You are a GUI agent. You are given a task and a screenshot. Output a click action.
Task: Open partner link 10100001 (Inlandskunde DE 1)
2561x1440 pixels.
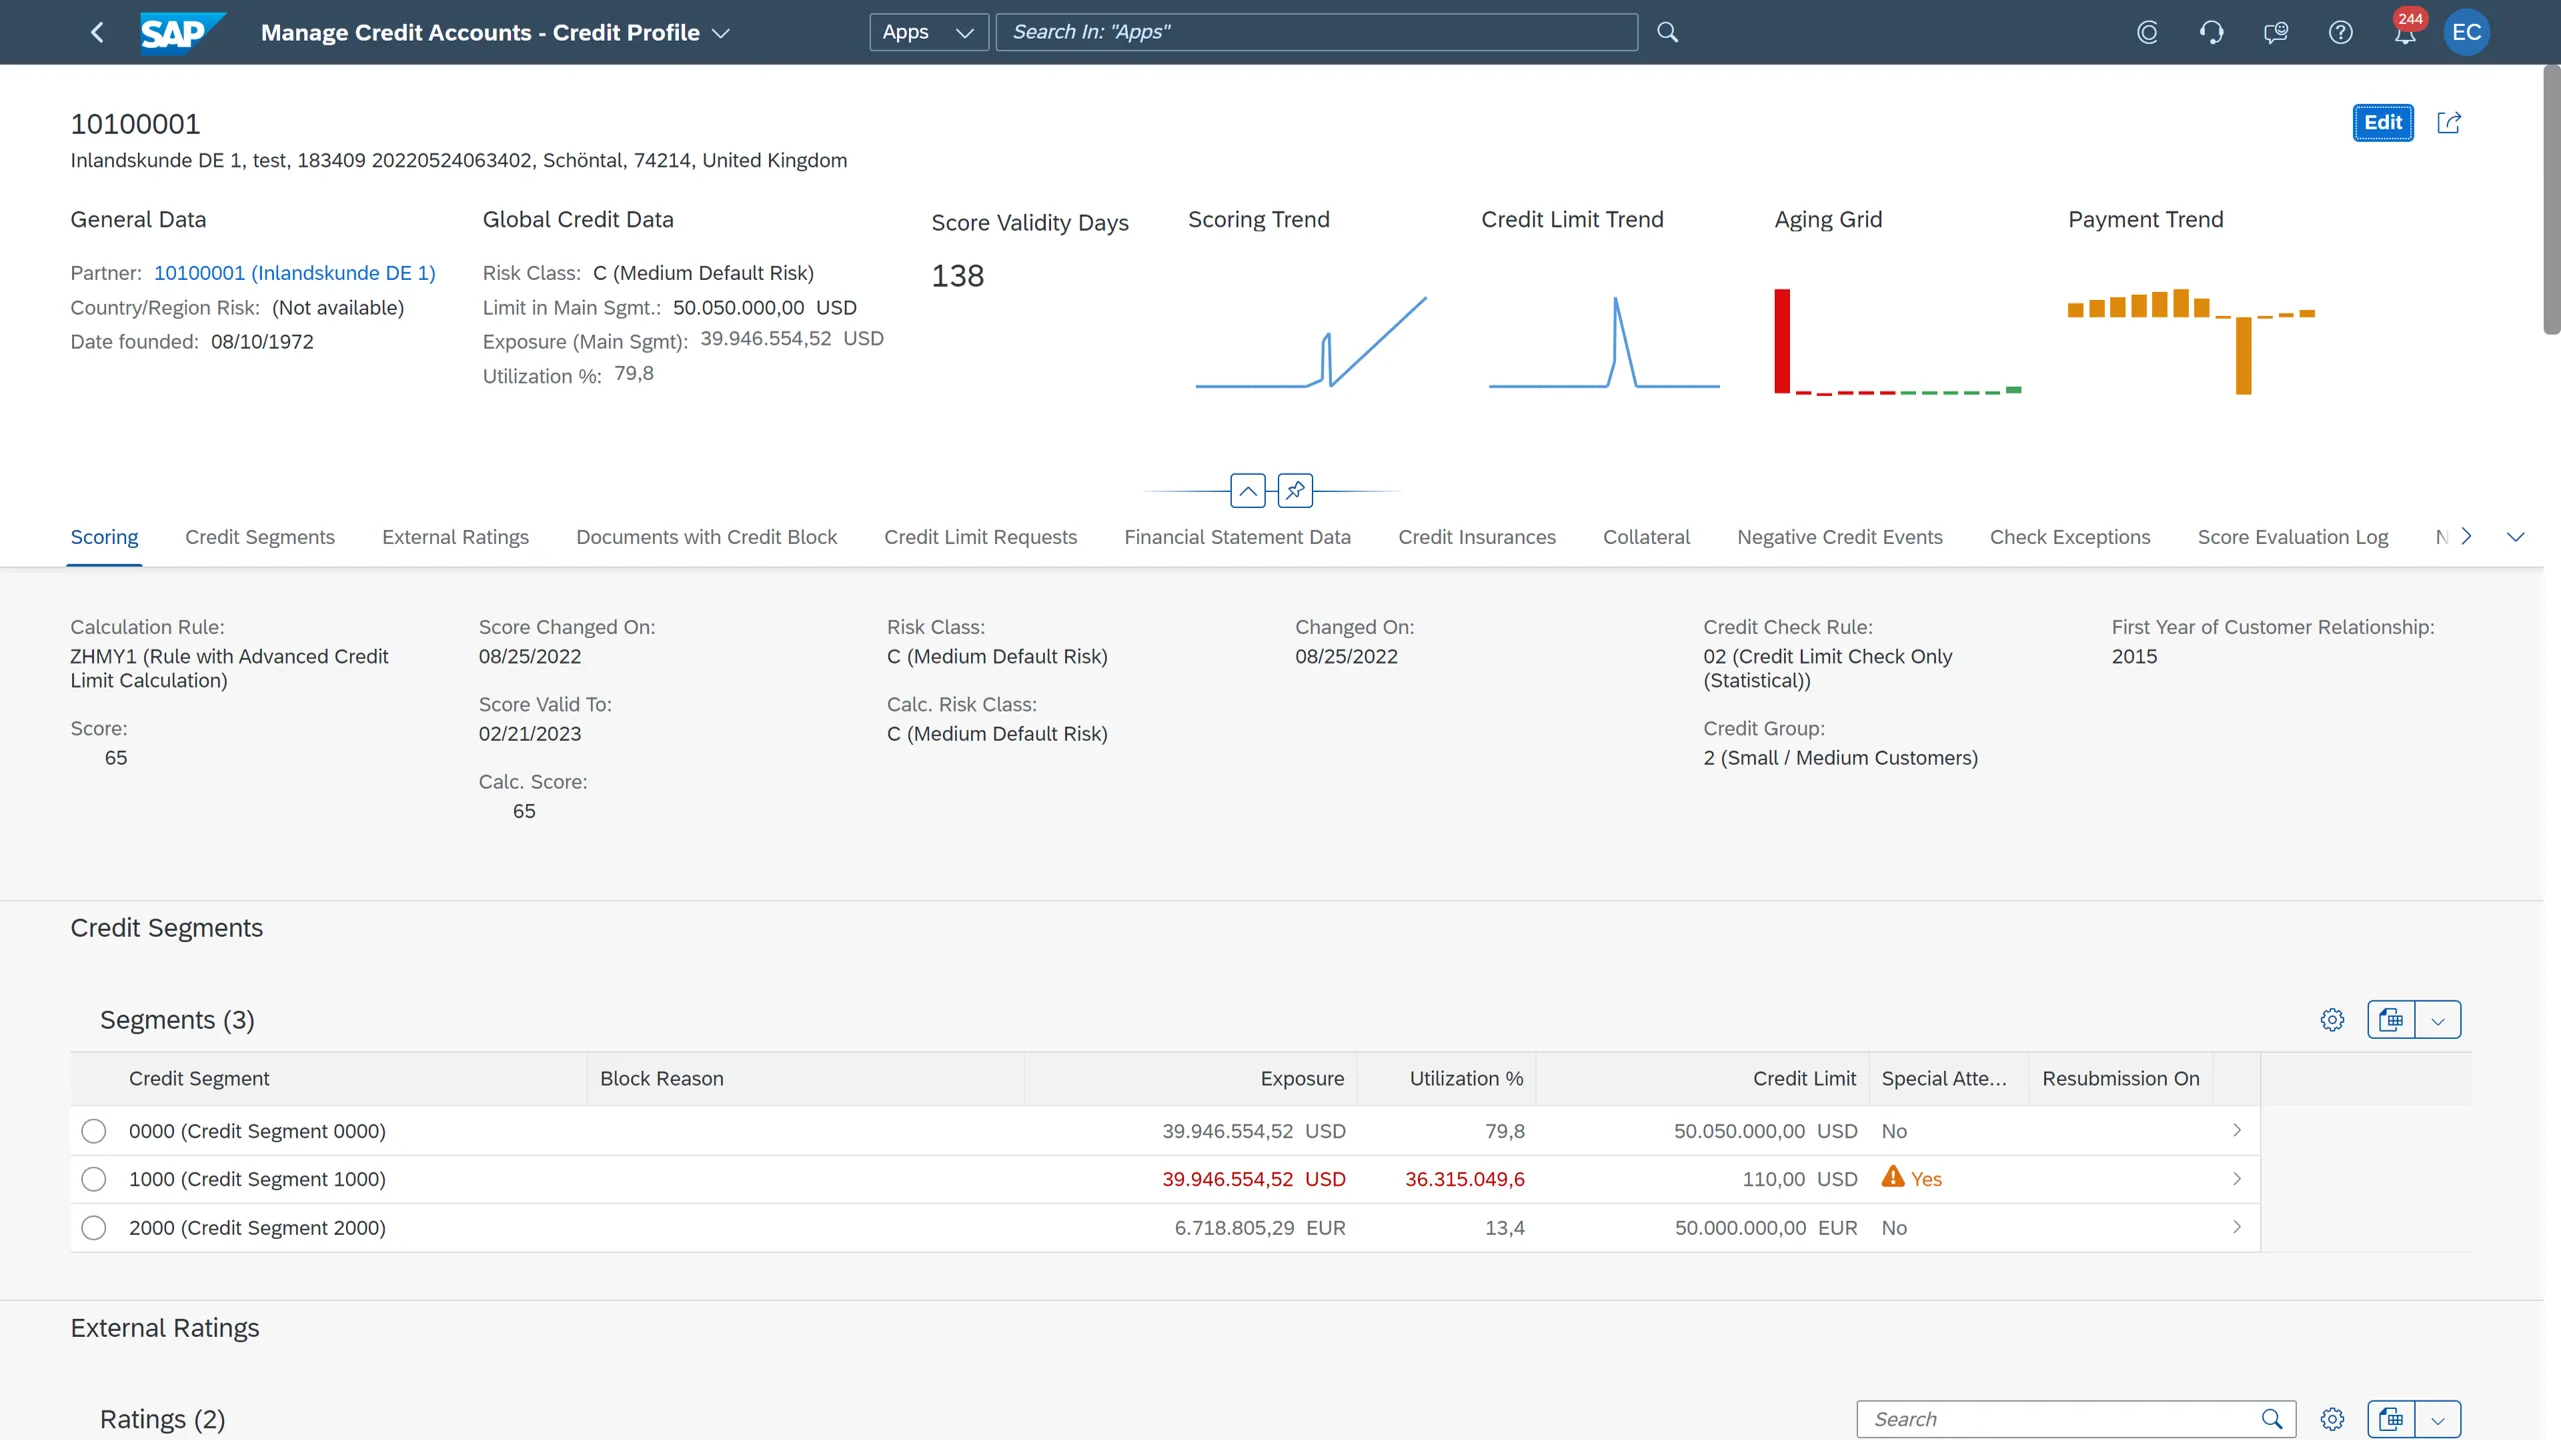click(x=293, y=272)
